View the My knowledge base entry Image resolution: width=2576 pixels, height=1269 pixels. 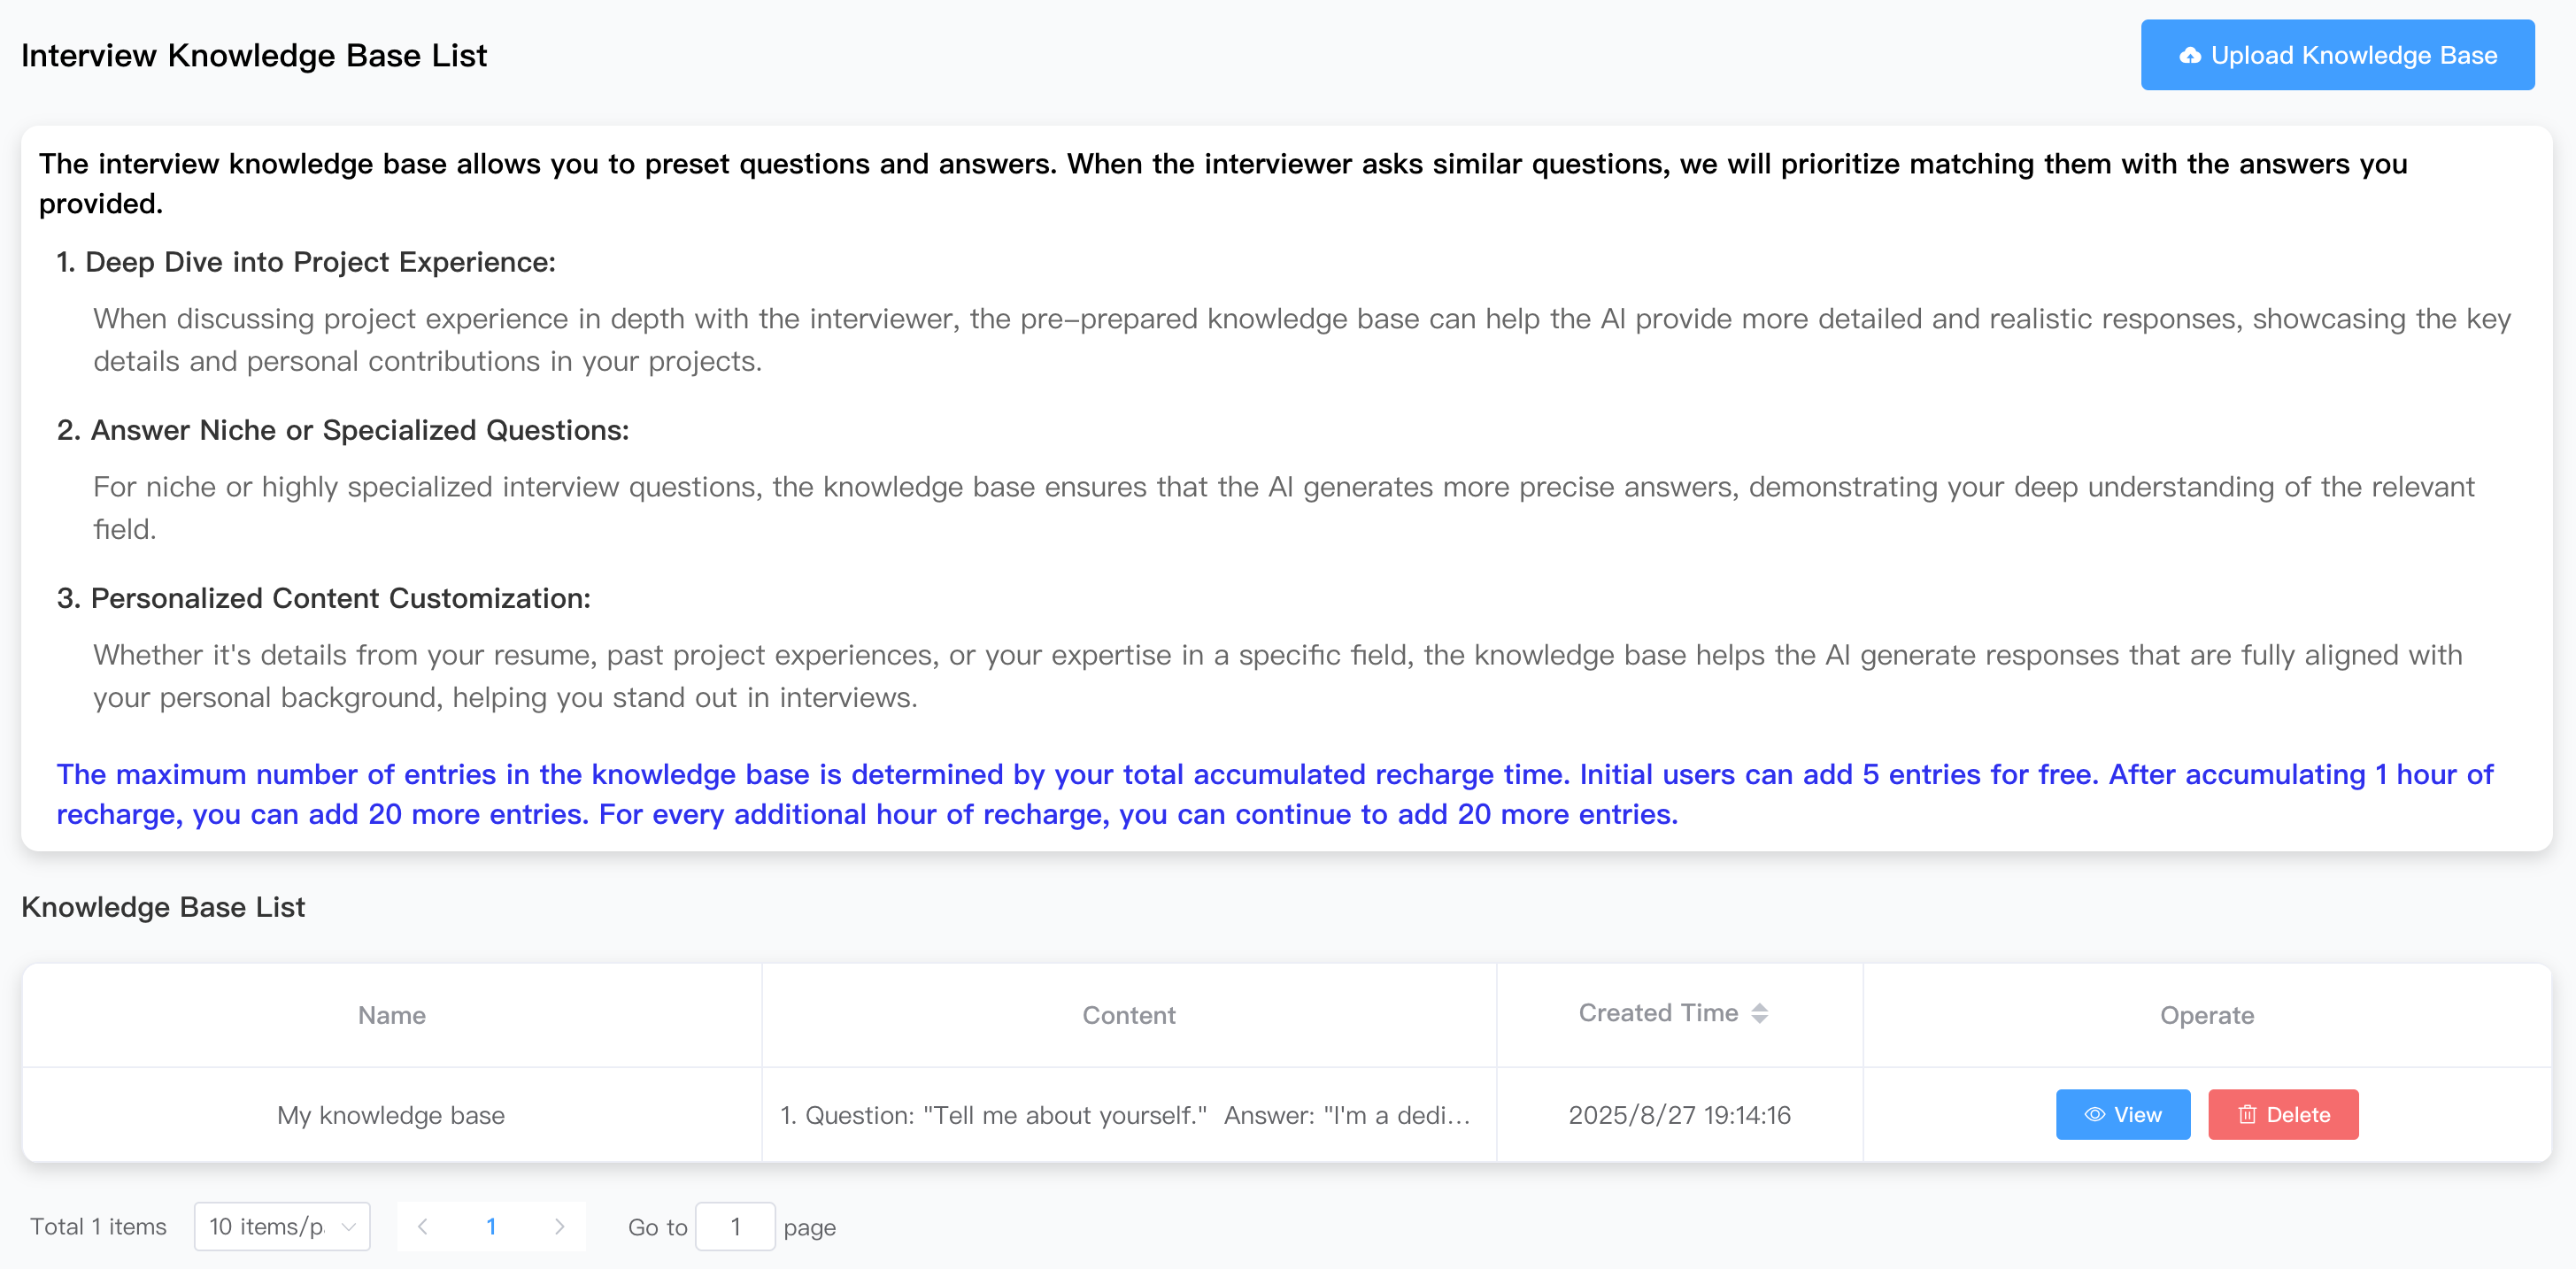2122,1114
